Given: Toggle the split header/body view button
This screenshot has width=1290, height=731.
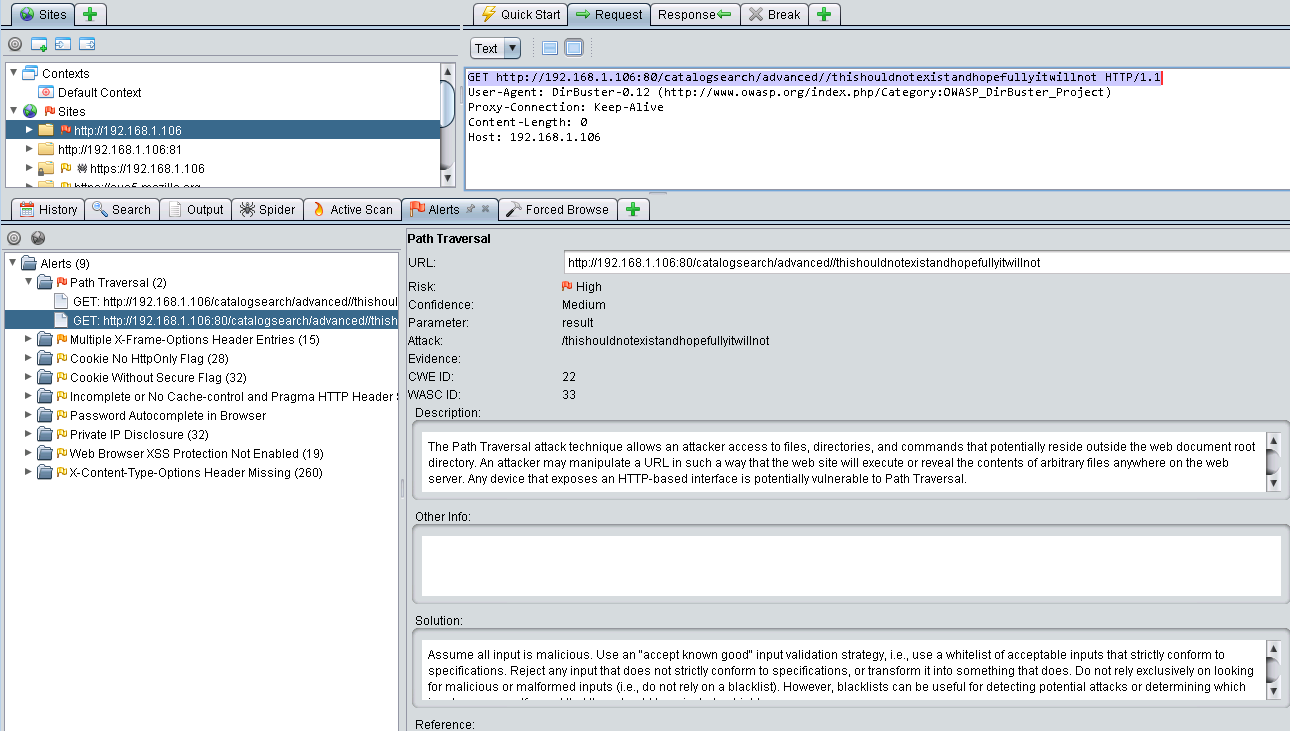Looking at the screenshot, I should (549, 48).
